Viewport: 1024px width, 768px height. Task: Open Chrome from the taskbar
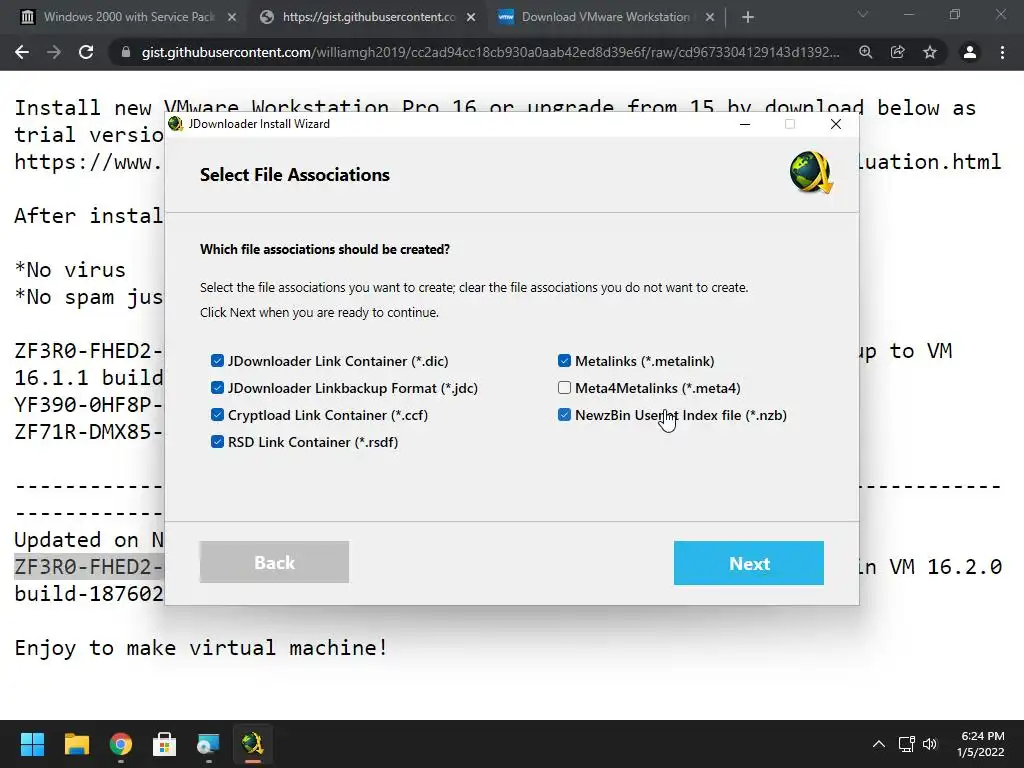[121, 744]
